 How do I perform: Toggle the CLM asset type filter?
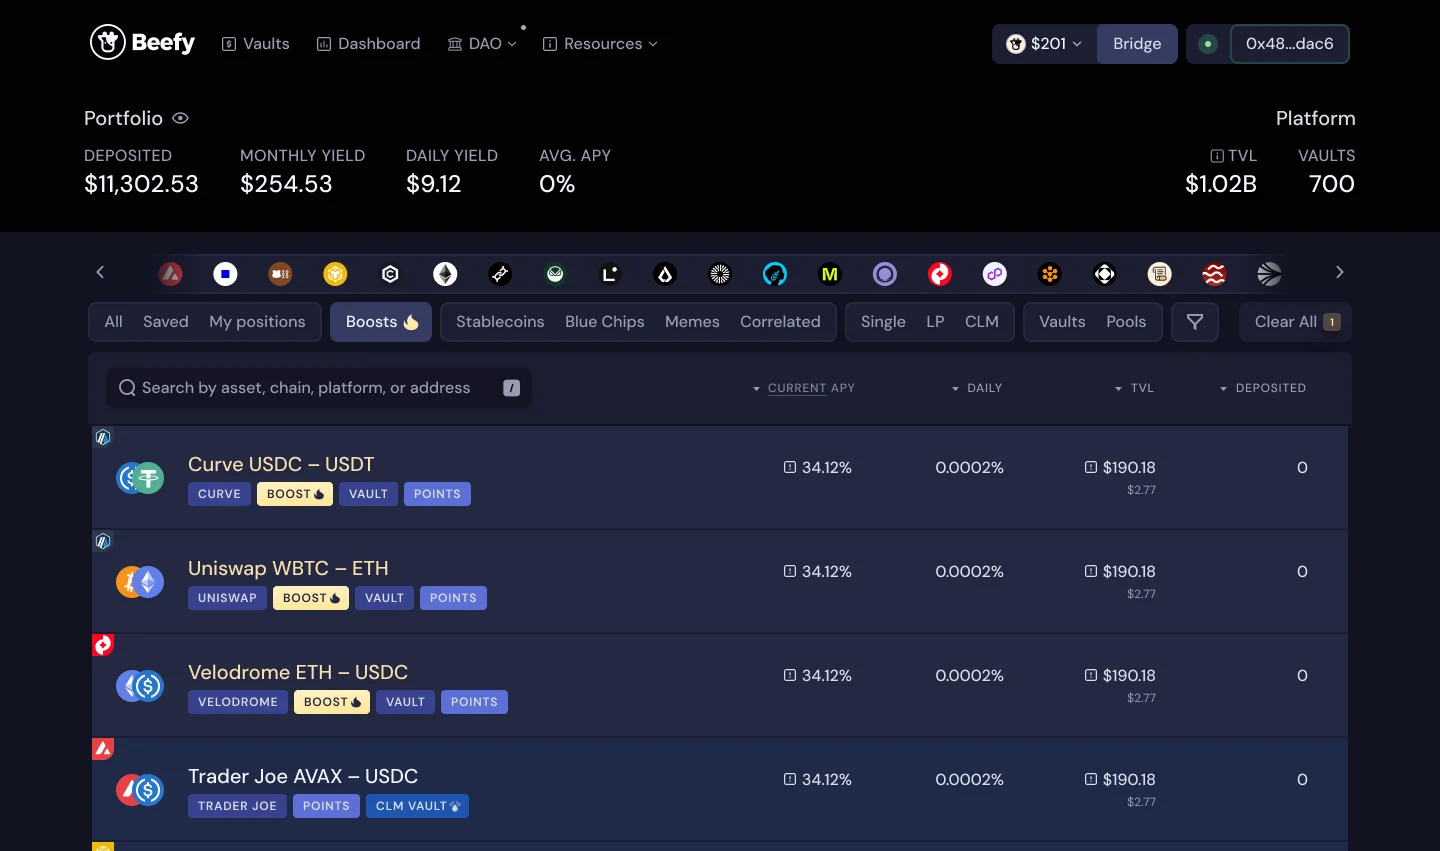point(982,322)
